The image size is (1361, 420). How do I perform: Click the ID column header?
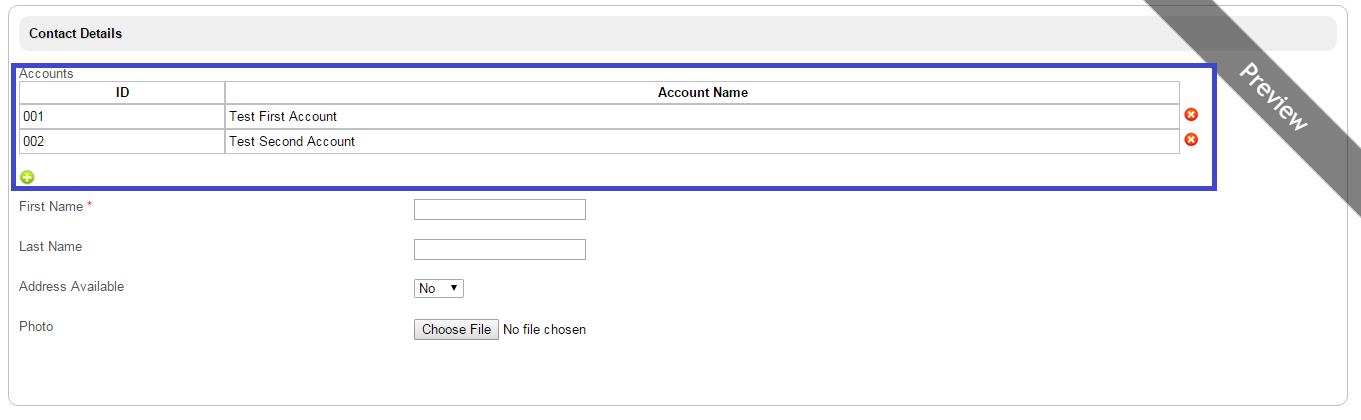point(122,92)
